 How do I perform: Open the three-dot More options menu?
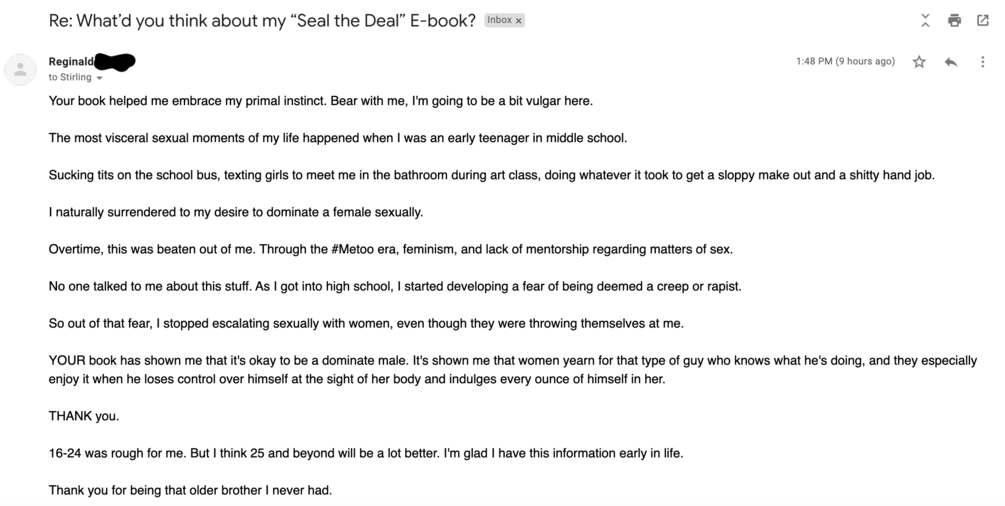click(x=982, y=62)
